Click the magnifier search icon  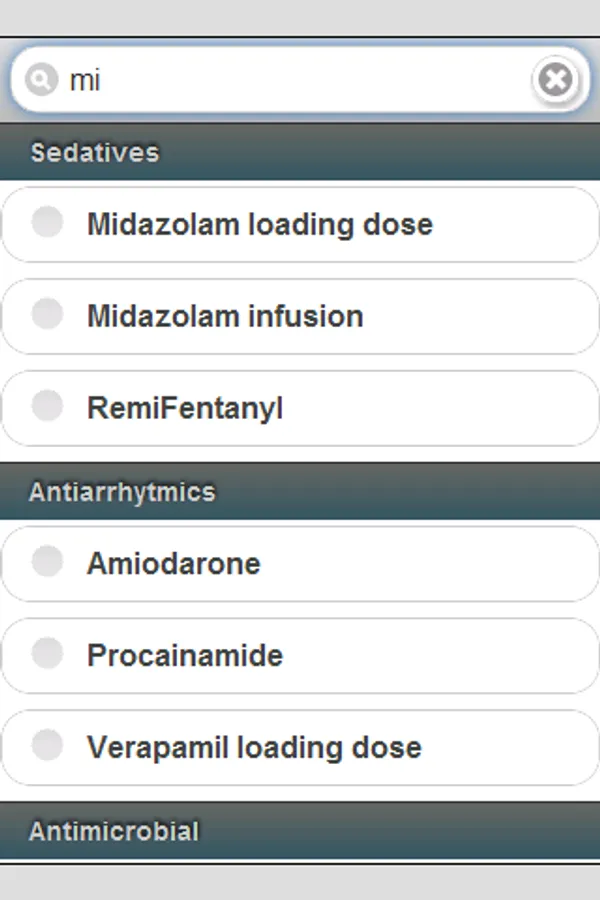click(x=40, y=79)
